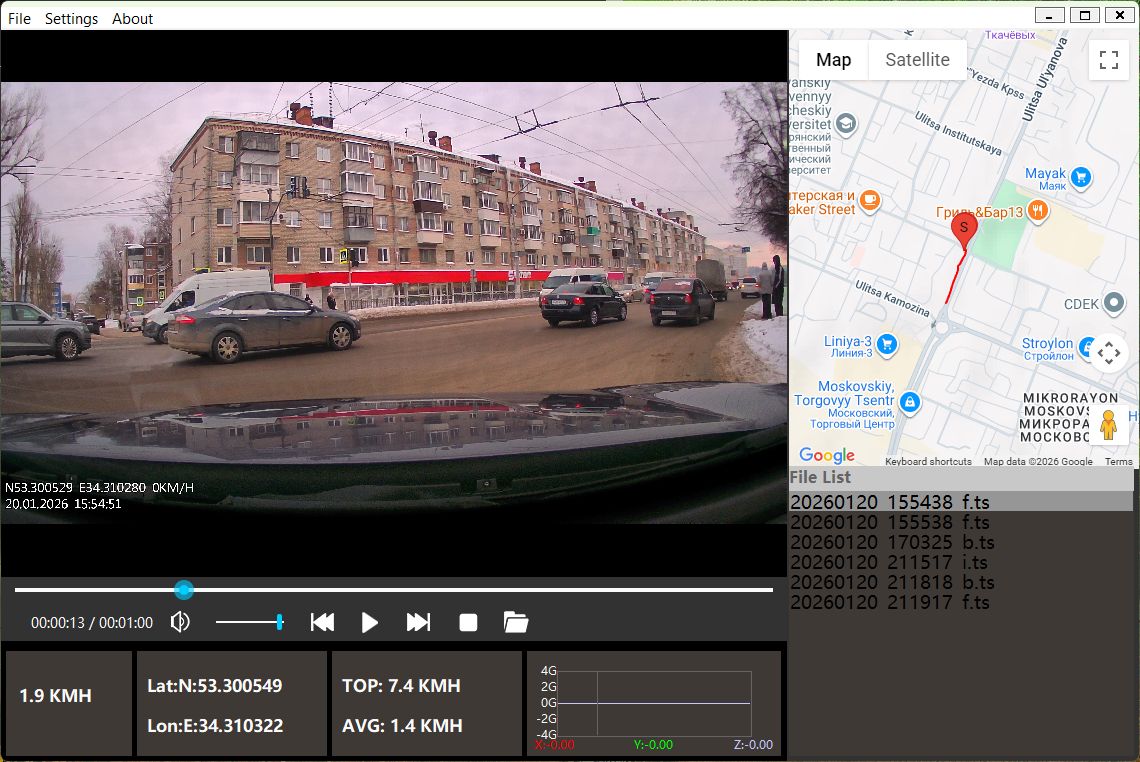Open Google logo link on map

pyautogui.click(x=827, y=455)
